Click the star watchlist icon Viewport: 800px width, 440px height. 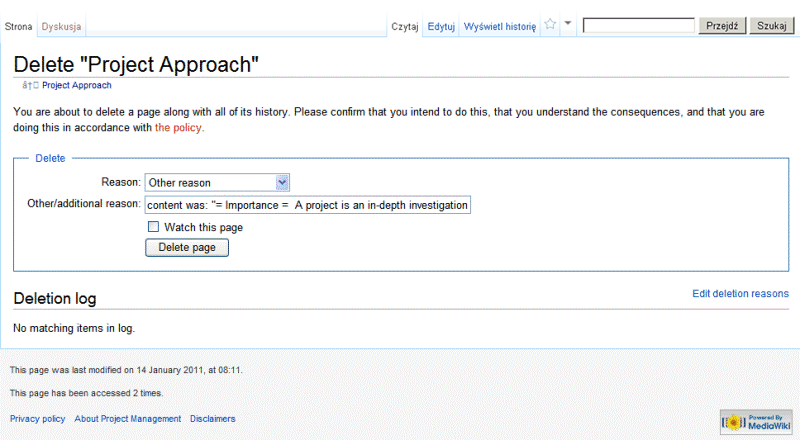(x=550, y=25)
